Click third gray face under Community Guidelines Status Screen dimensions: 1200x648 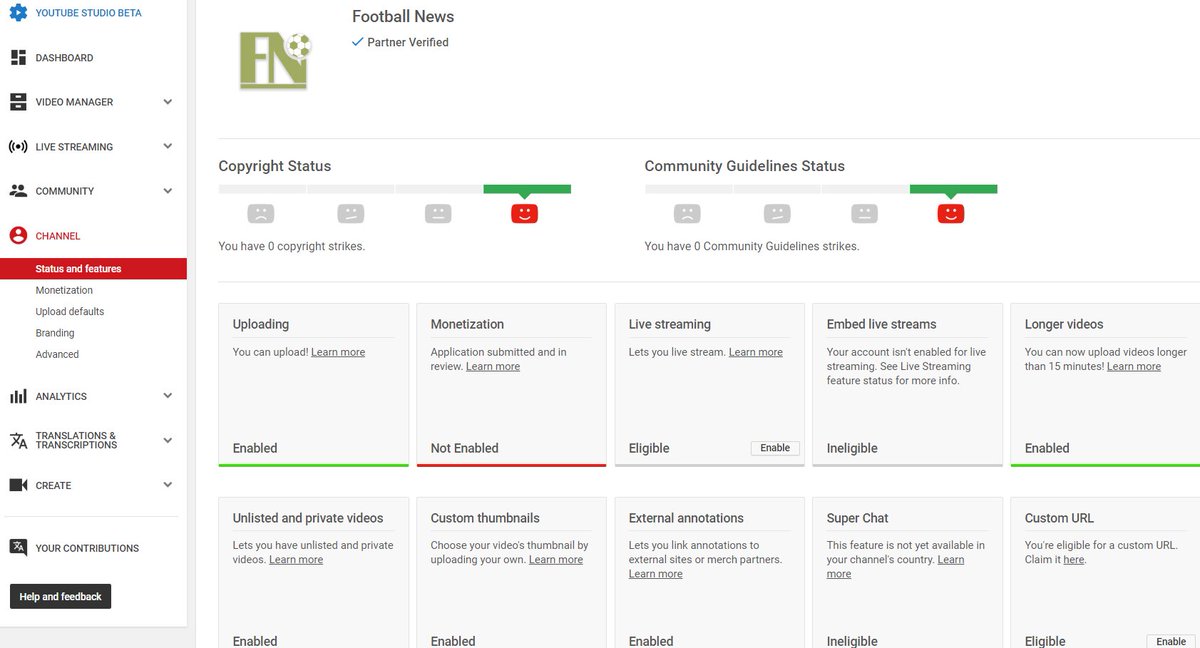click(864, 213)
